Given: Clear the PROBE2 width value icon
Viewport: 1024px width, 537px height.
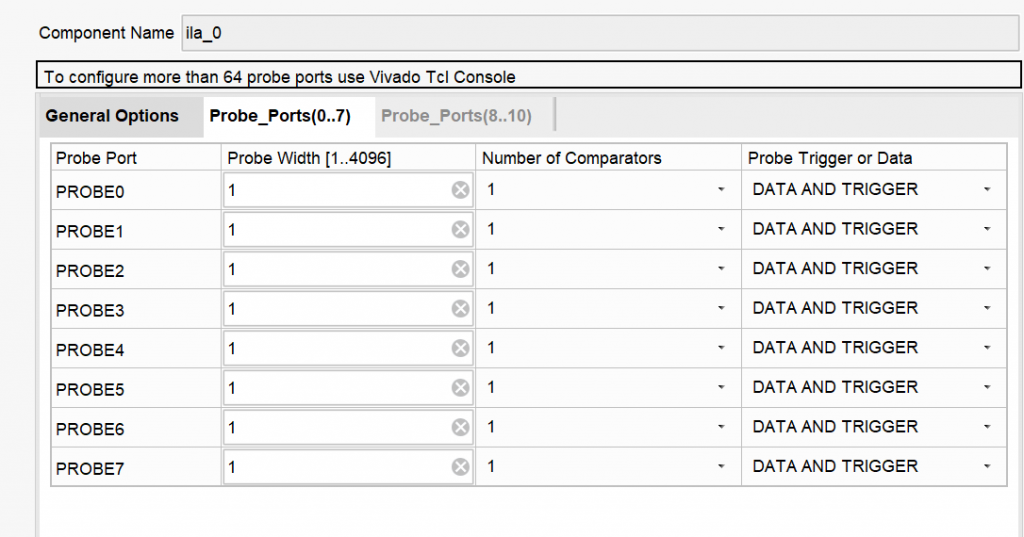Looking at the screenshot, I should coord(460,269).
